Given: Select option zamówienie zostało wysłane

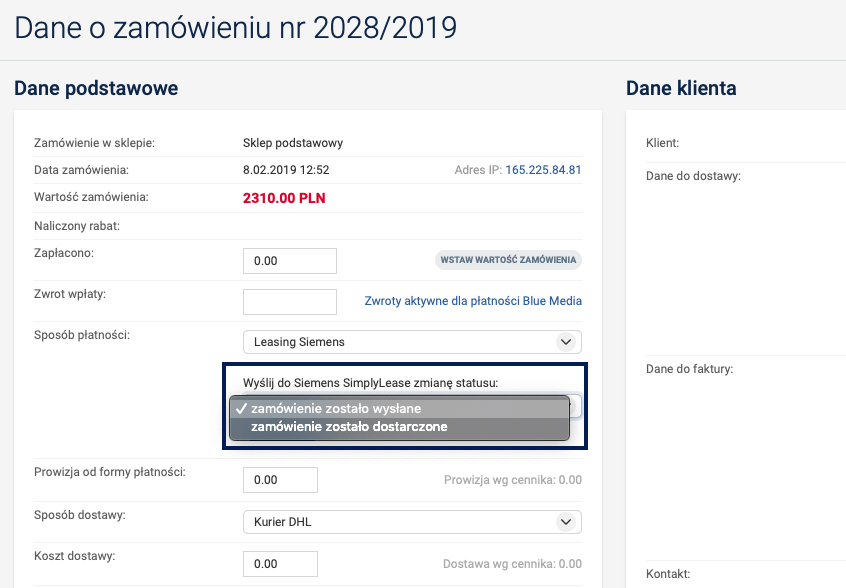Looking at the screenshot, I should click(336, 408).
